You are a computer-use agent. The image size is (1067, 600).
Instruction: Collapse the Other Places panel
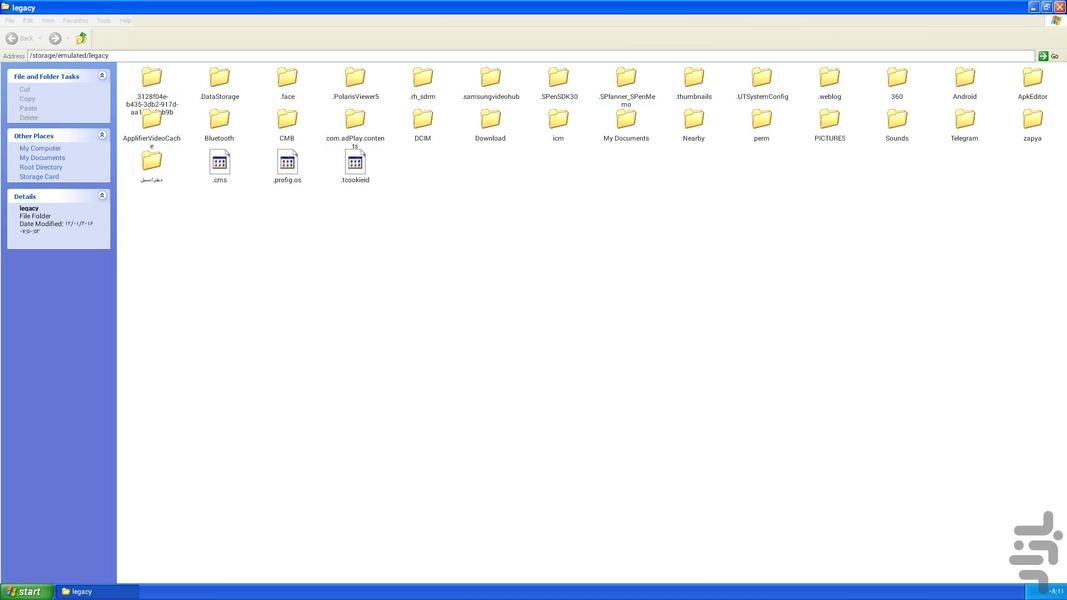[102, 135]
